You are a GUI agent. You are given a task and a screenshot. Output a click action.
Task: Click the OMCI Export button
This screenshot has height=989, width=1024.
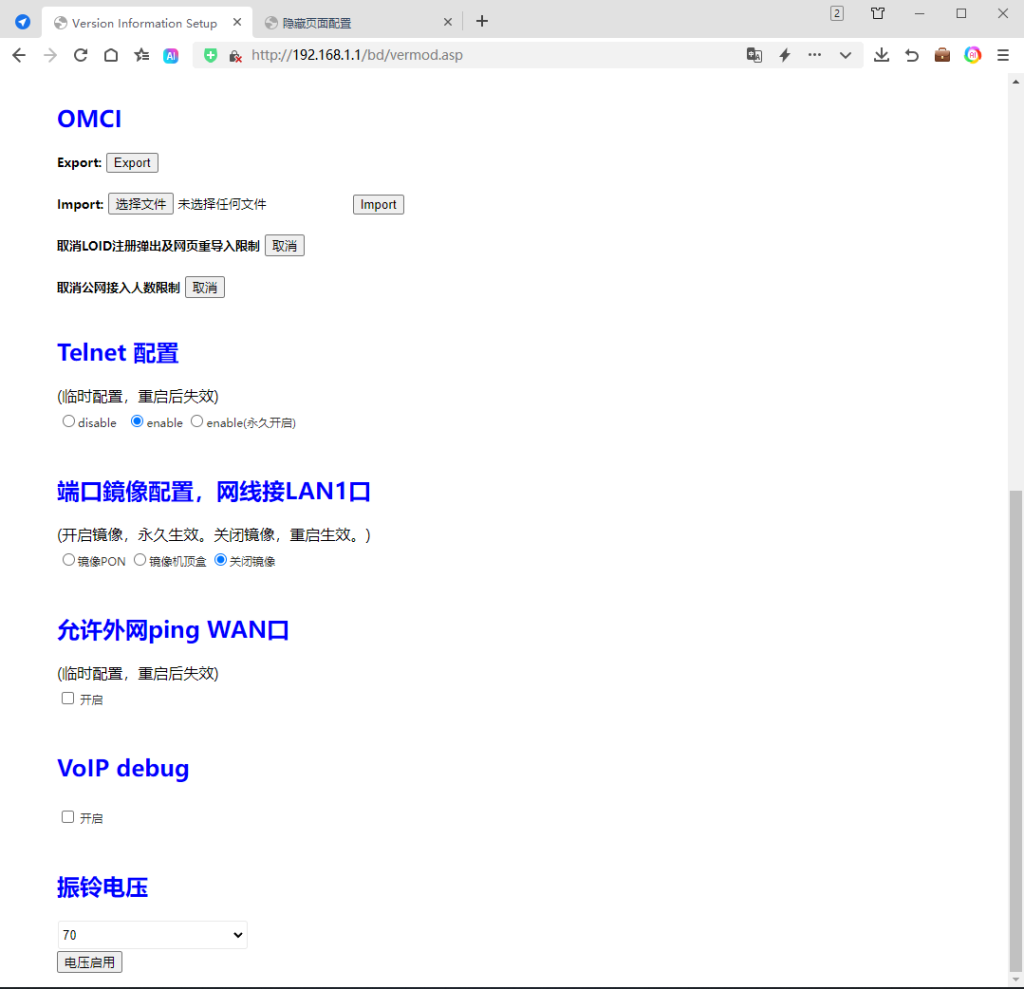[x=132, y=163]
